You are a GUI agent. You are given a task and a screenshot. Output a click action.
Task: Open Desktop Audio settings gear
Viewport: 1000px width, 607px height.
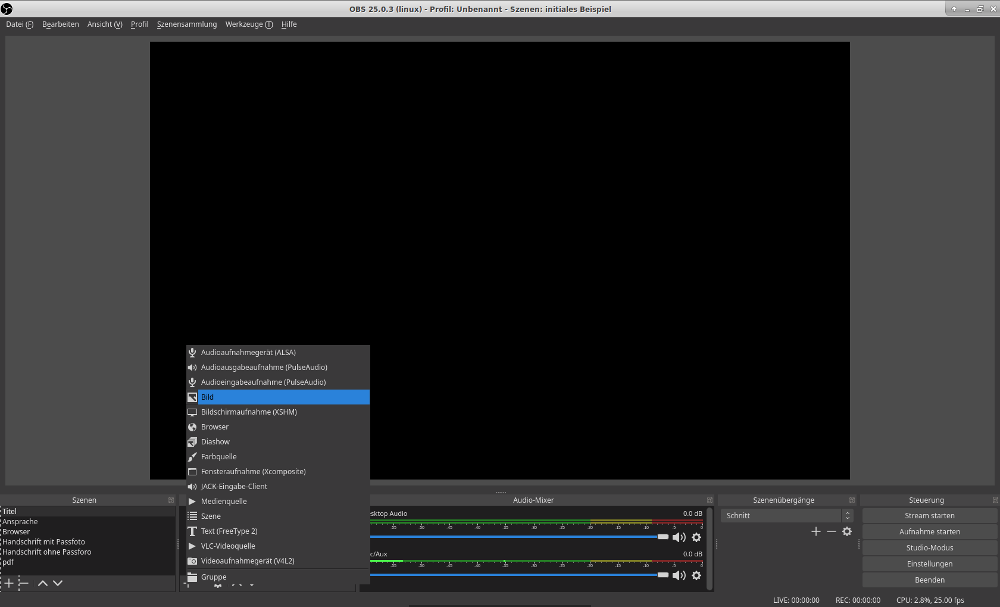[x=696, y=537]
